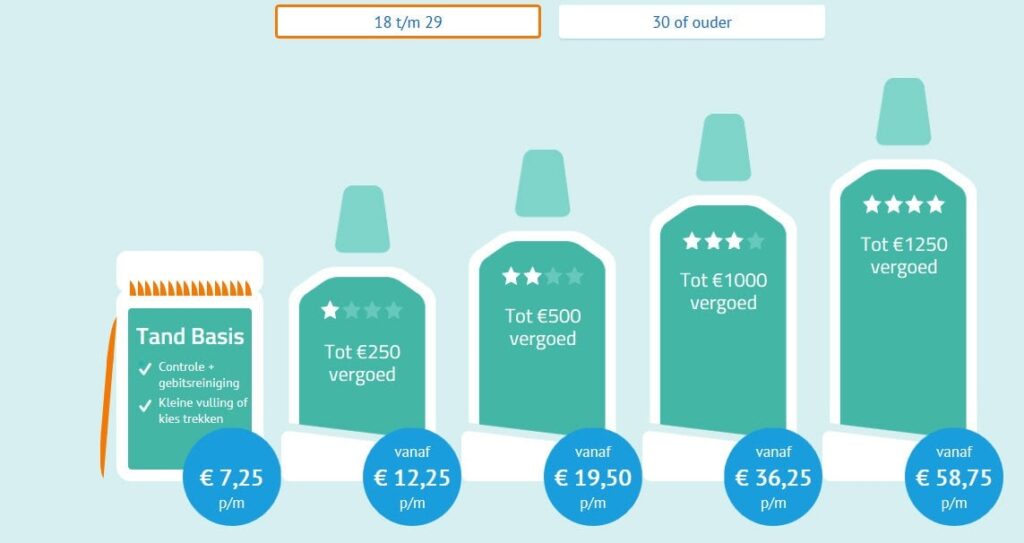Click the one-star rating icon
The width and height of the screenshot is (1024, 543).
[x=361, y=311]
